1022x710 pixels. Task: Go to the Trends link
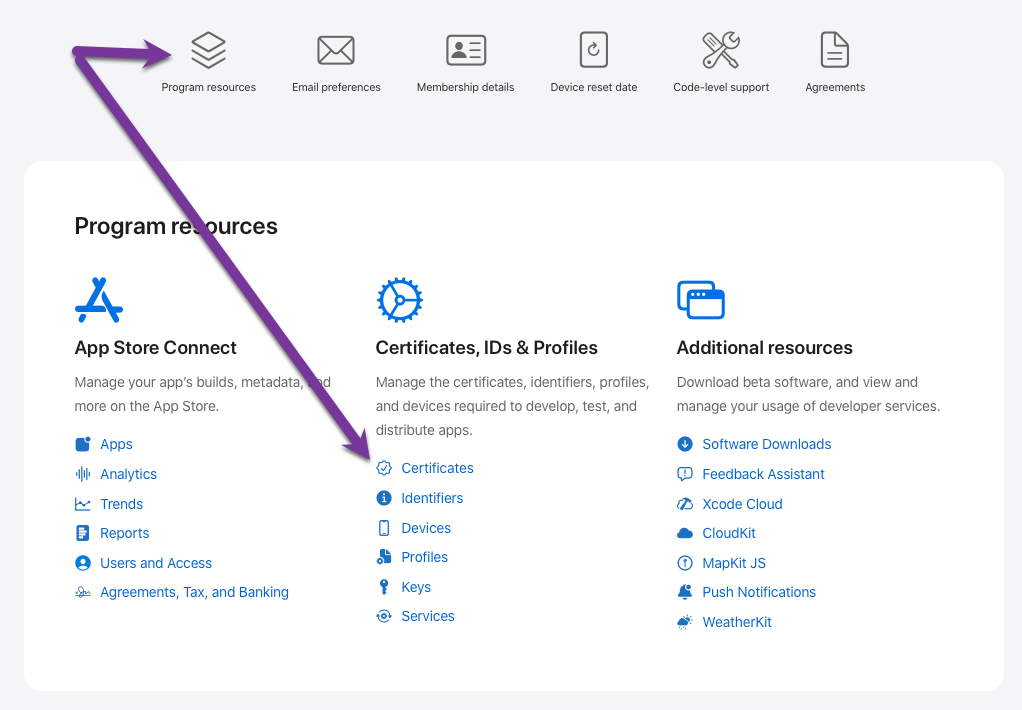click(x=121, y=504)
